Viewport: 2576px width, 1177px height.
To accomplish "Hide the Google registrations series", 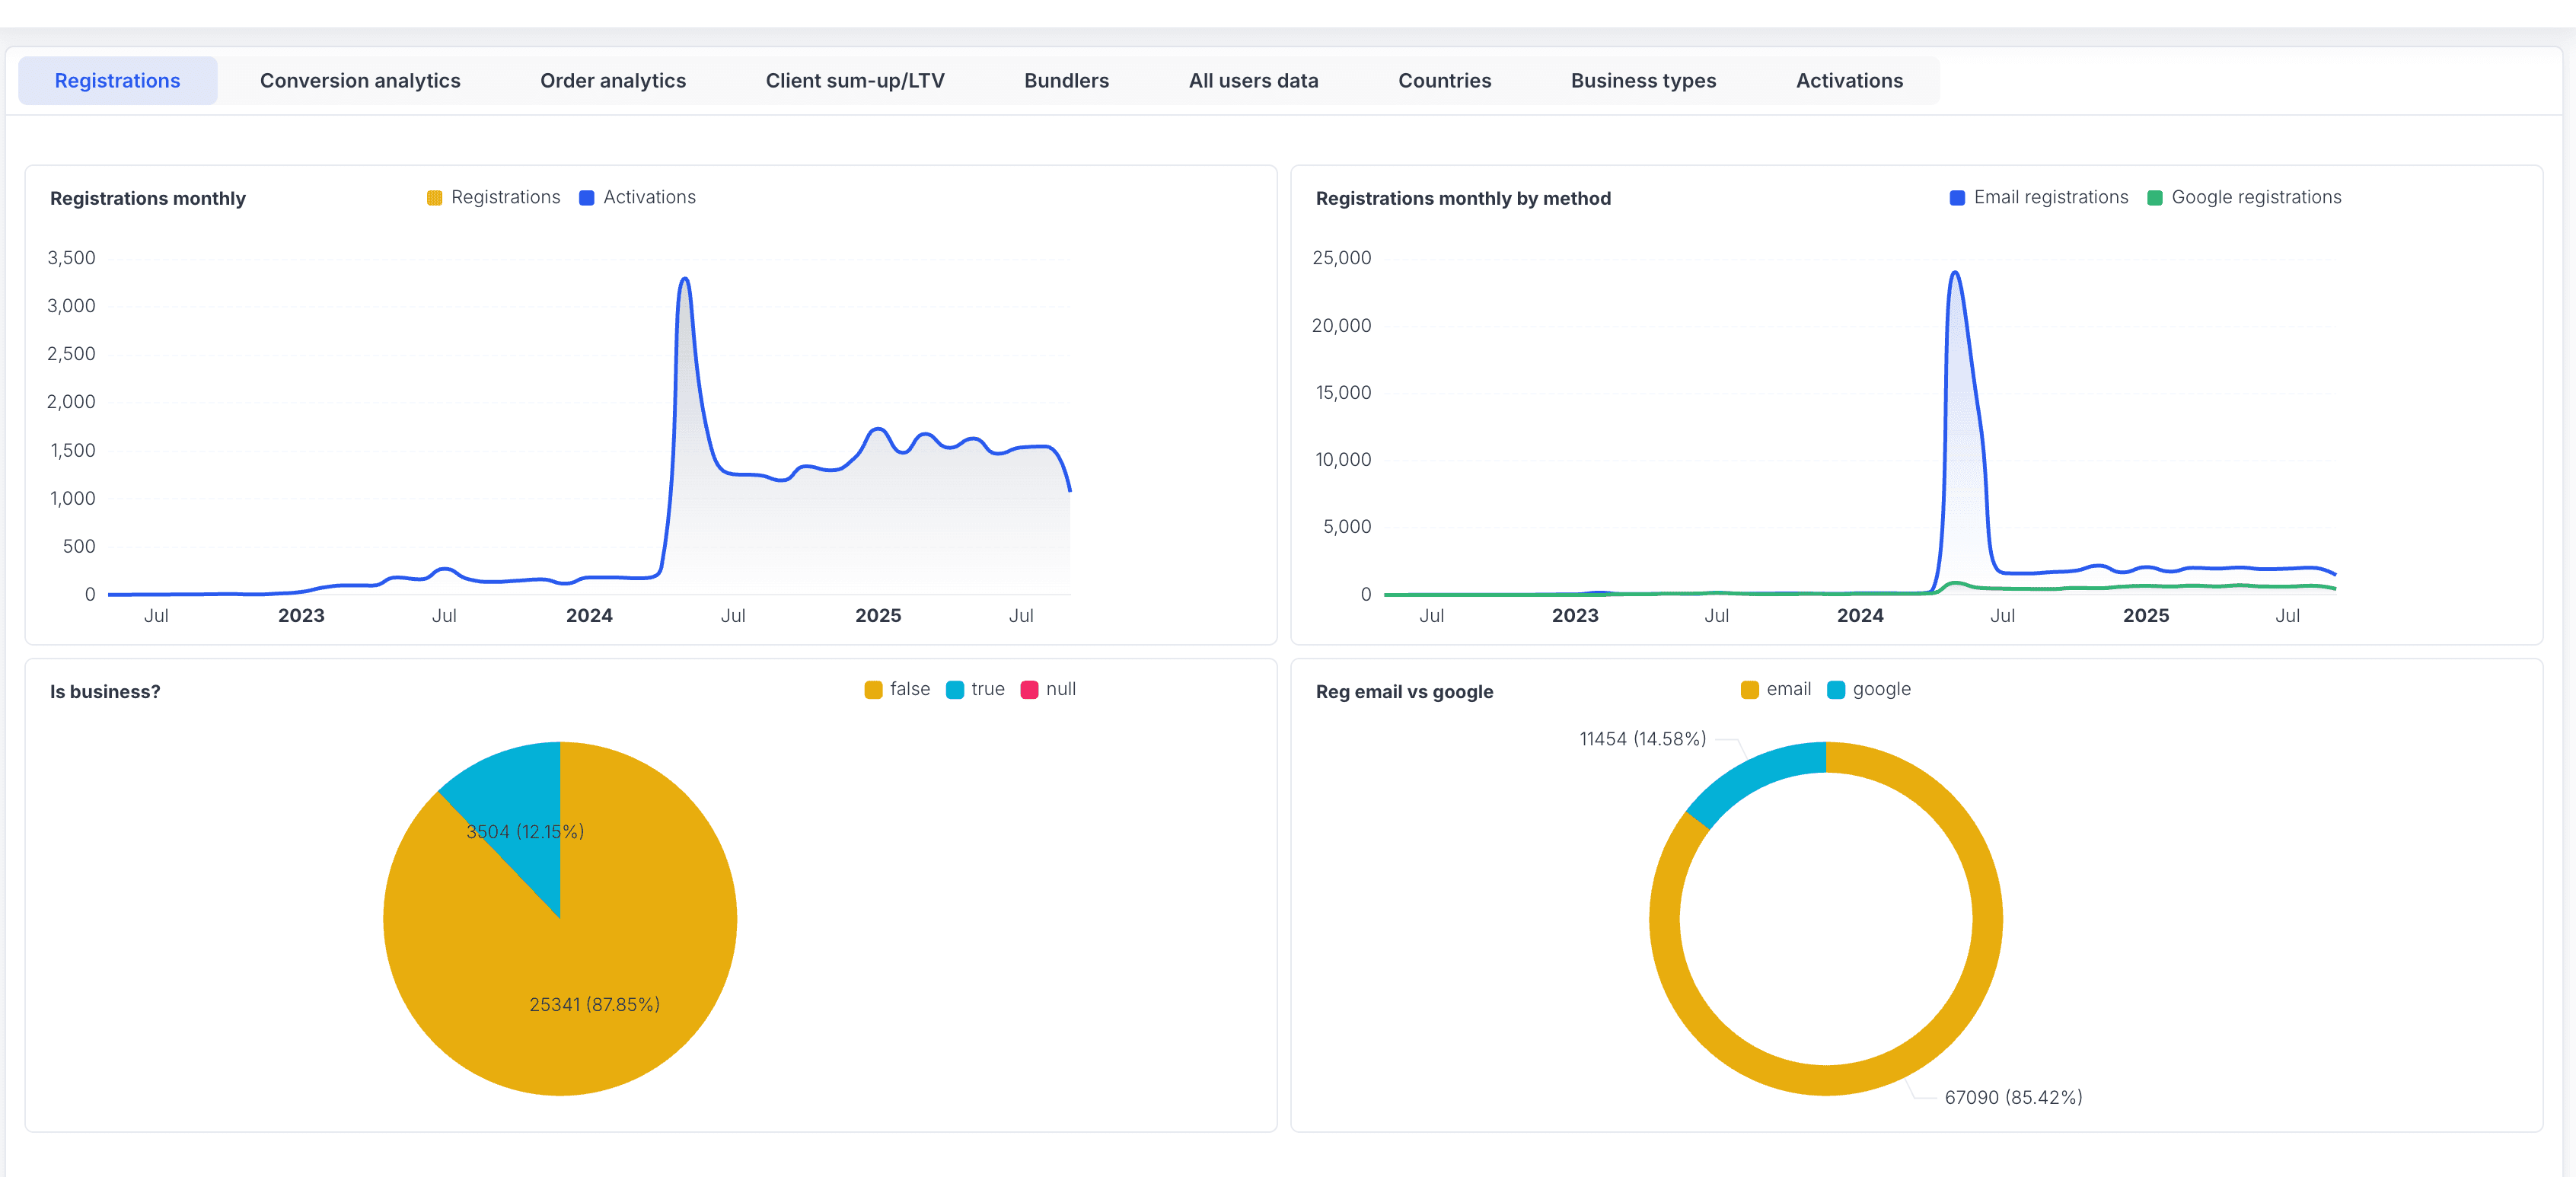I will tap(2245, 197).
